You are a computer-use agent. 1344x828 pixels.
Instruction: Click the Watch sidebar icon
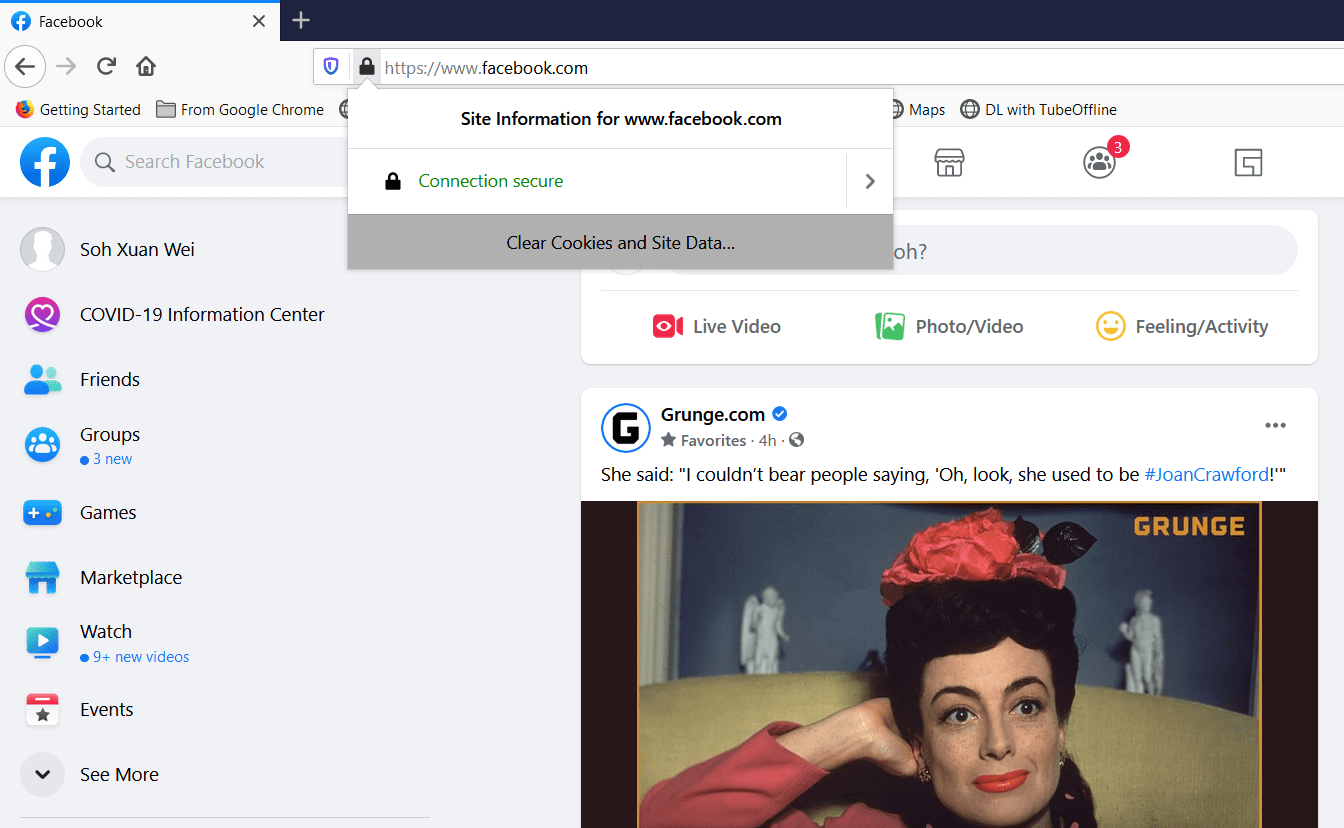42,642
